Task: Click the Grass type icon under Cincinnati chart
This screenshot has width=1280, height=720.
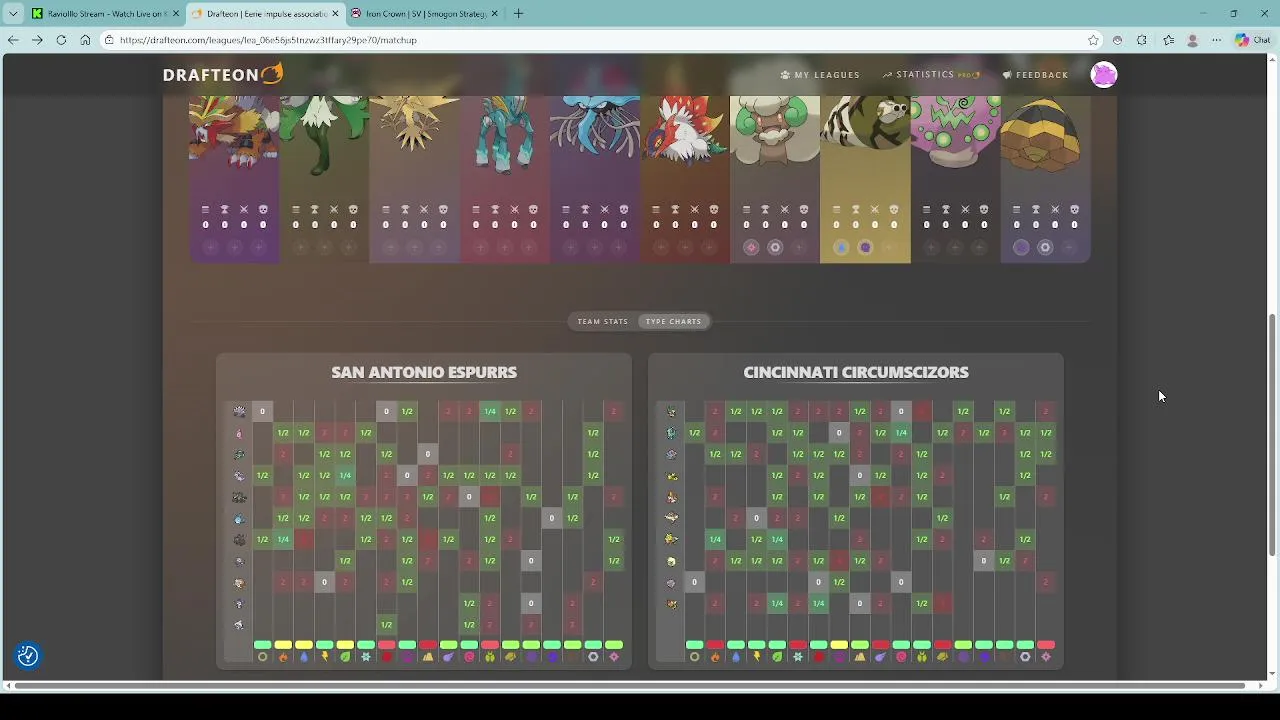Action: pos(777,657)
